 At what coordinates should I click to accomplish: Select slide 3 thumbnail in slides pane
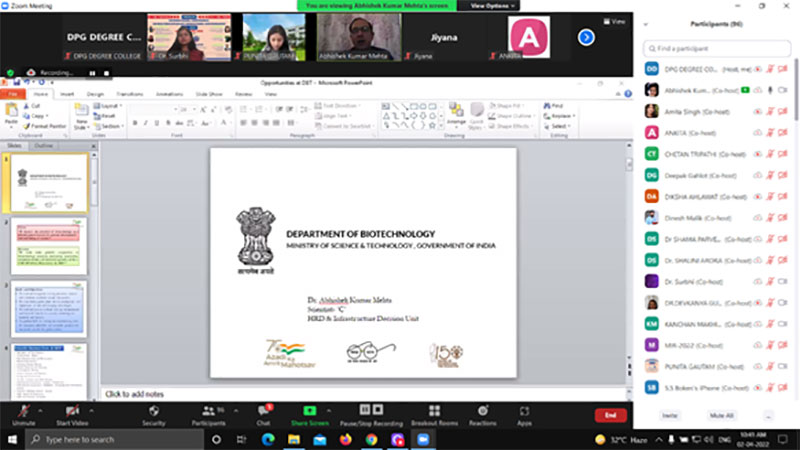pos(49,309)
